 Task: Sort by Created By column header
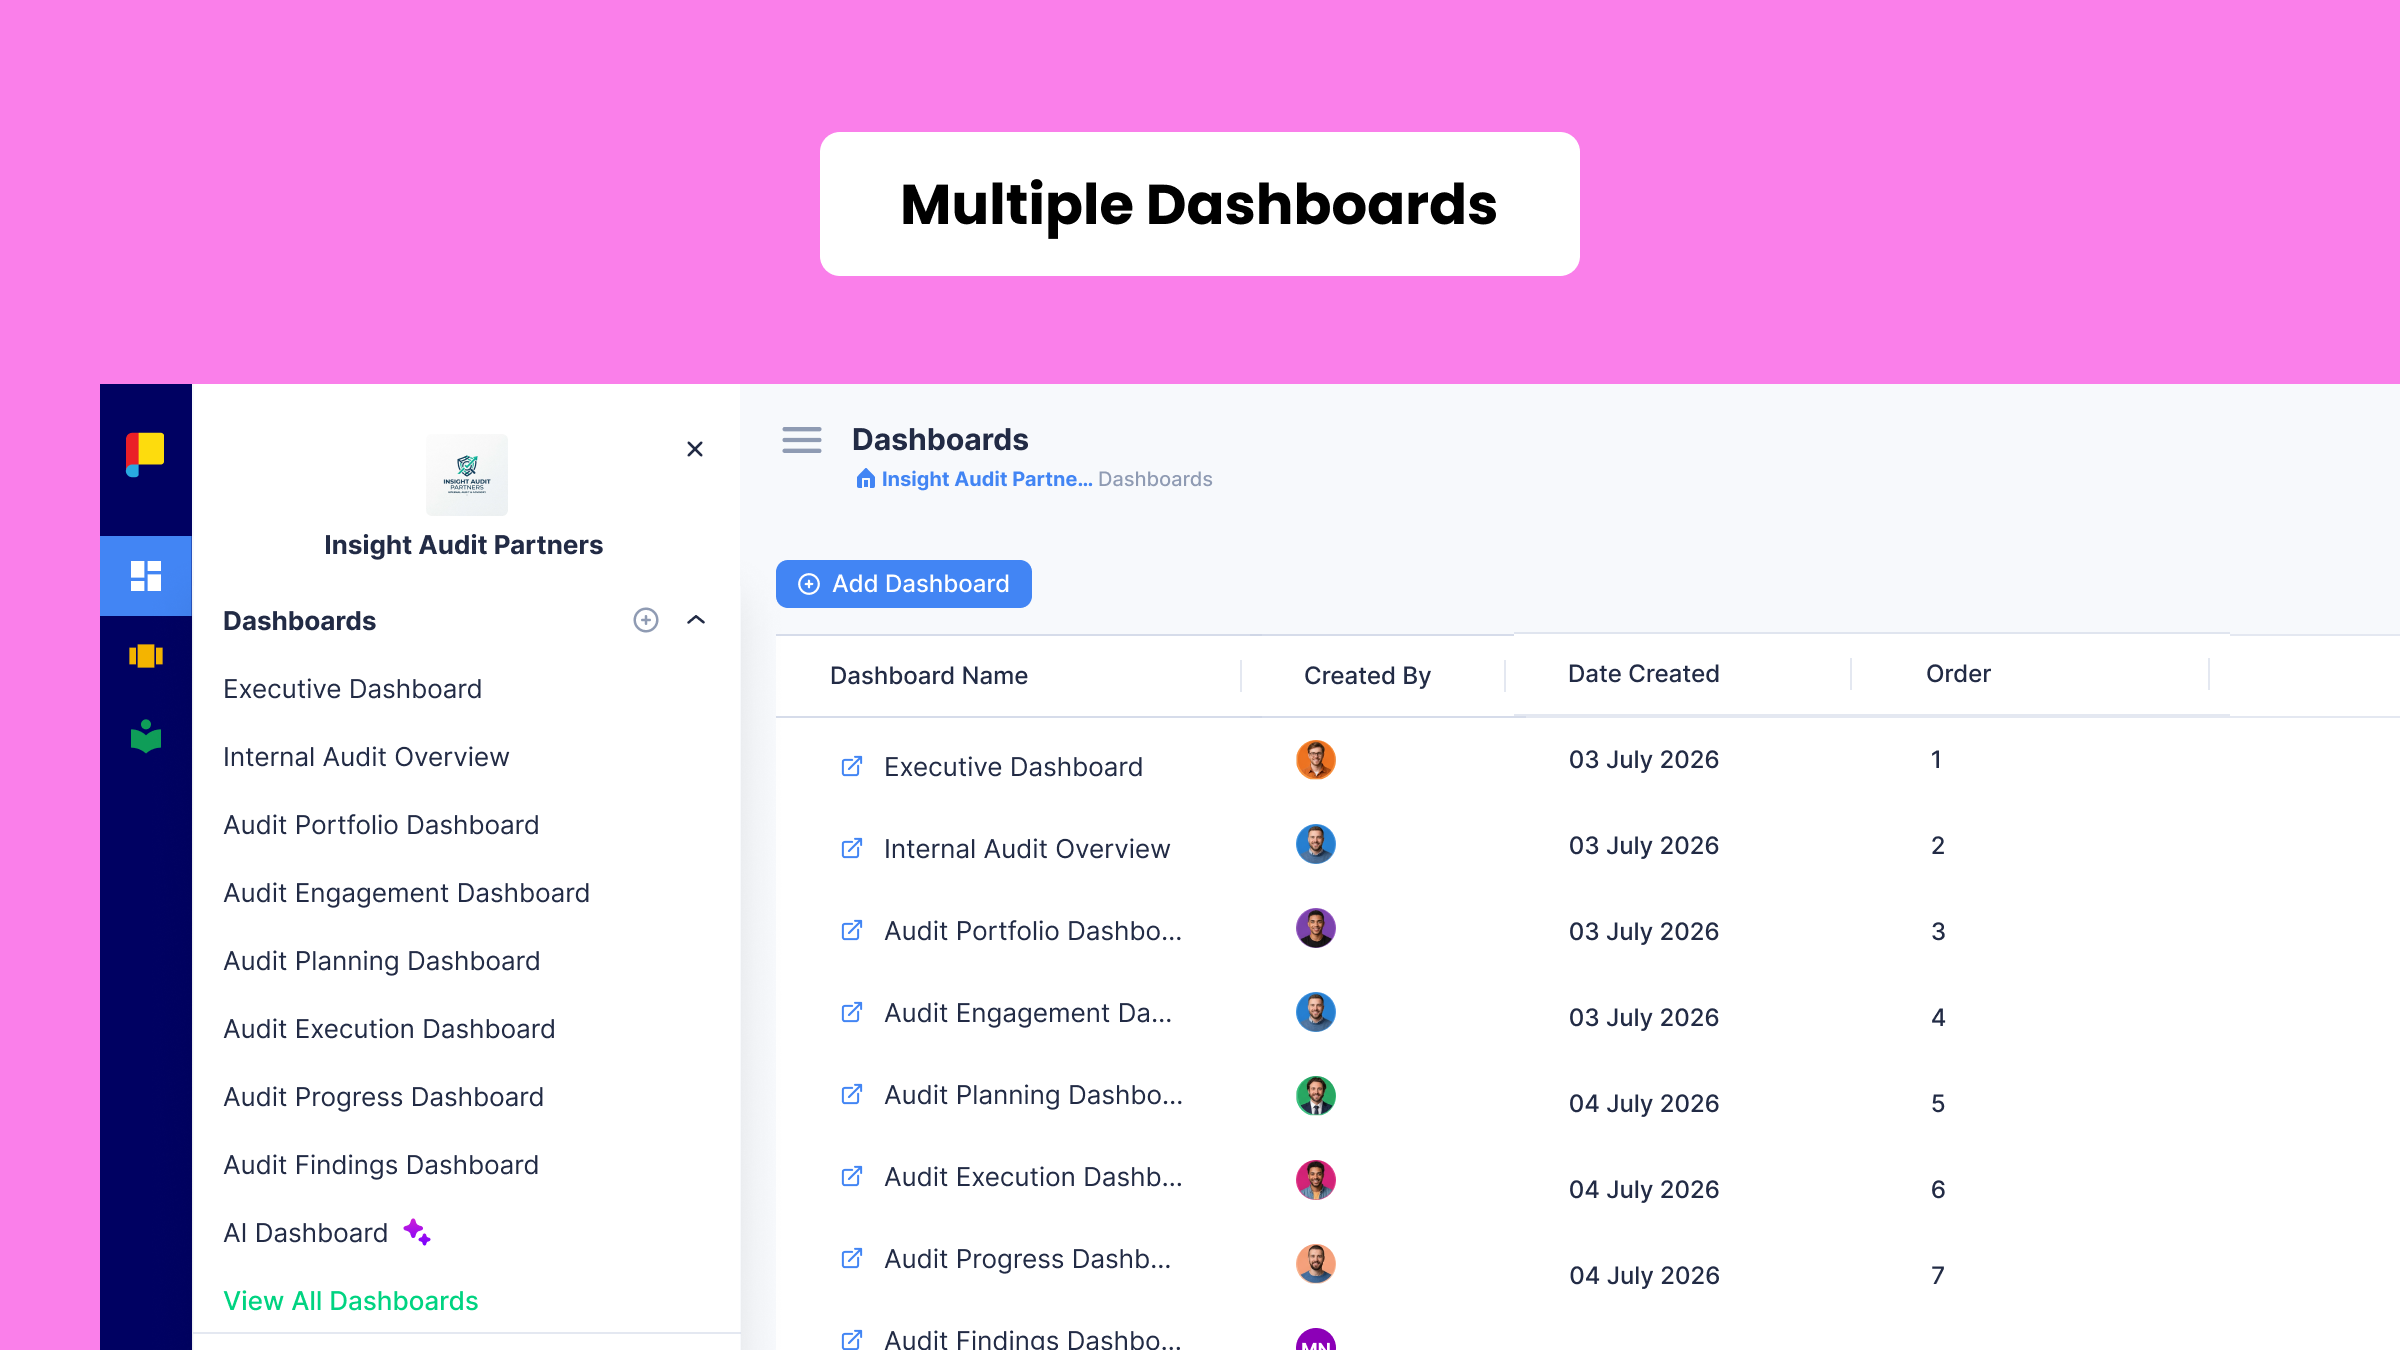[x=1367, y=676]
